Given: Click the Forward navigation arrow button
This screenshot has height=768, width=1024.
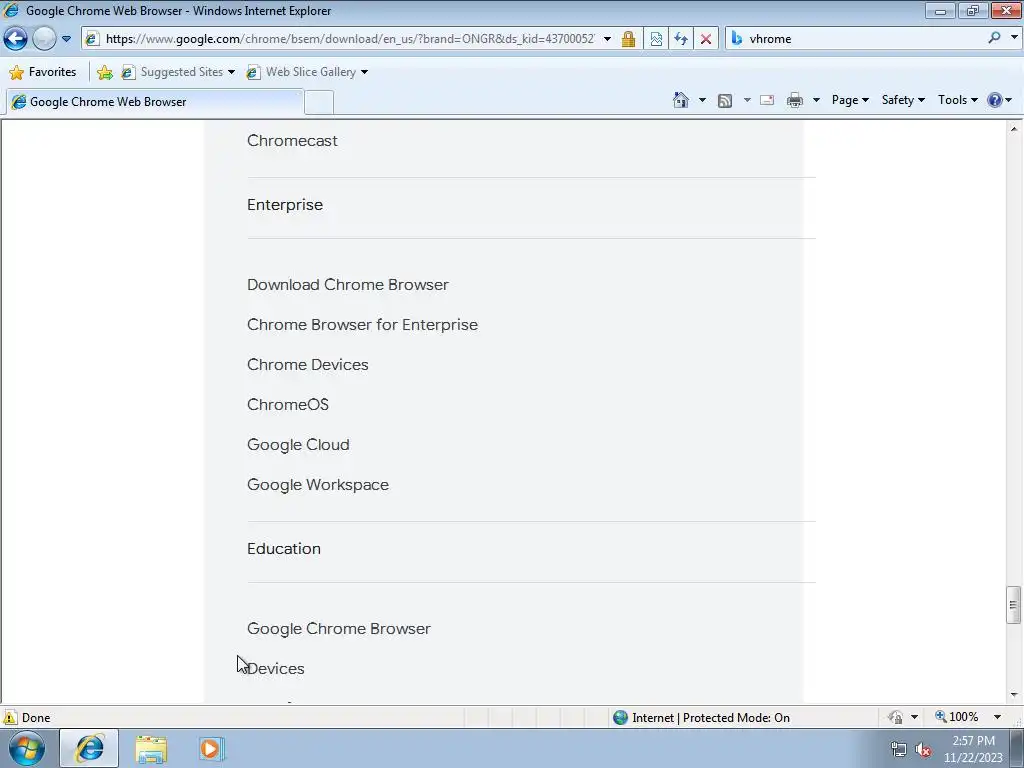Looking at the screenshot, I should [44, 39].
